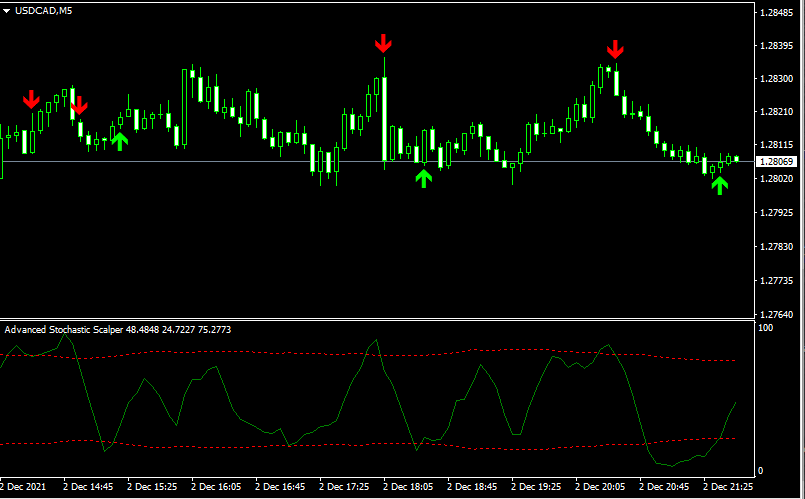Click the USDCAD,M5 symbol title

pyautogui.click(x=43, y=11)
